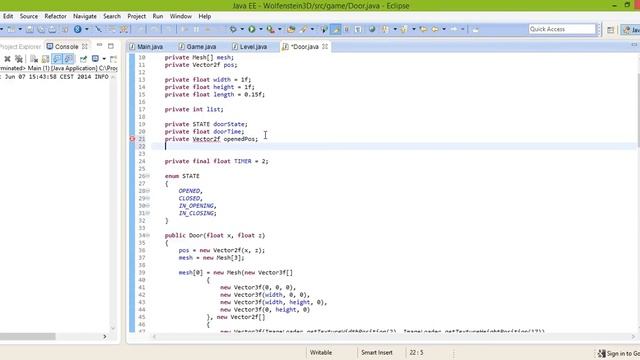Click the Pin Editor toolbar icon
640x360 pixels.
476,29
